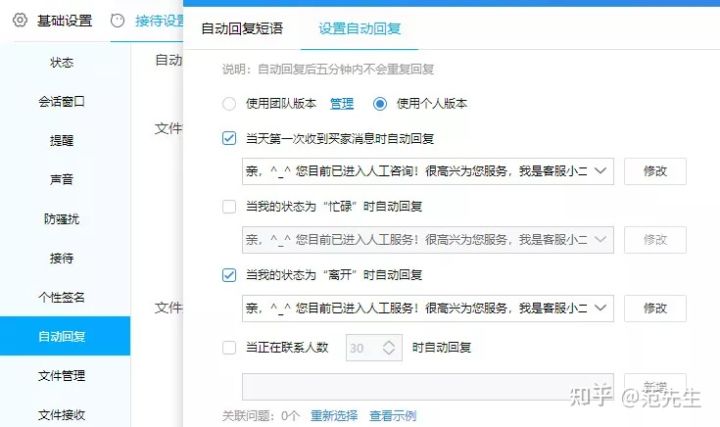Image resolution: width=720 pixels, height=427 pixels.
Task: Click 修改 for the first-message reply
Action: click(655, 171)
